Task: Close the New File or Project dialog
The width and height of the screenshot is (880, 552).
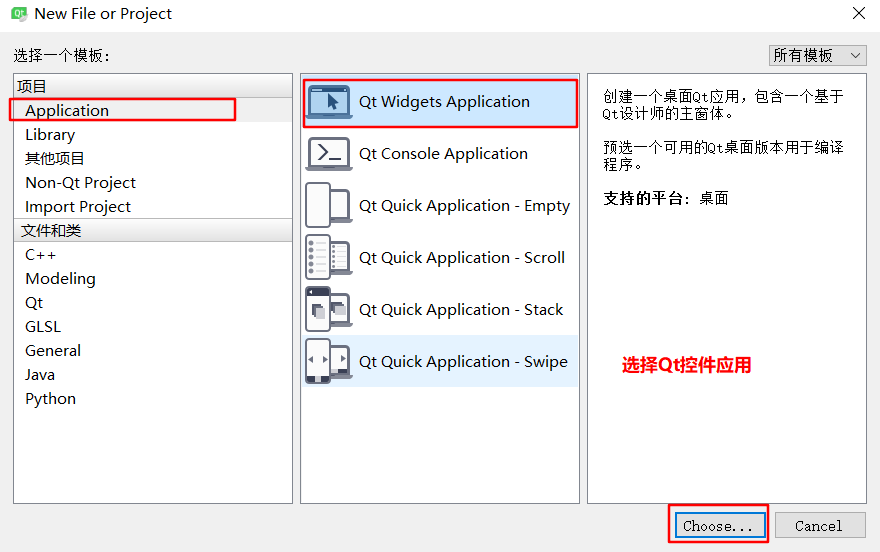Action: click(x=859, y=13)
